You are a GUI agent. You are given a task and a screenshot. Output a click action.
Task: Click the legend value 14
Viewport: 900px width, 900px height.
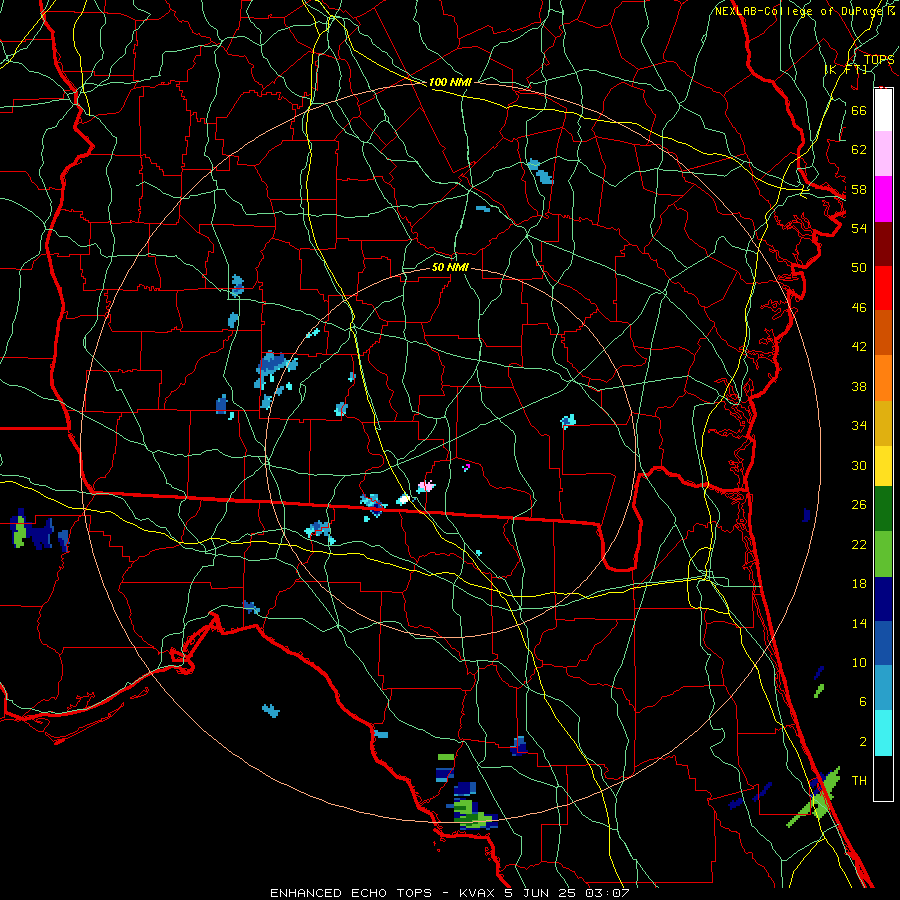coord(859,623)
